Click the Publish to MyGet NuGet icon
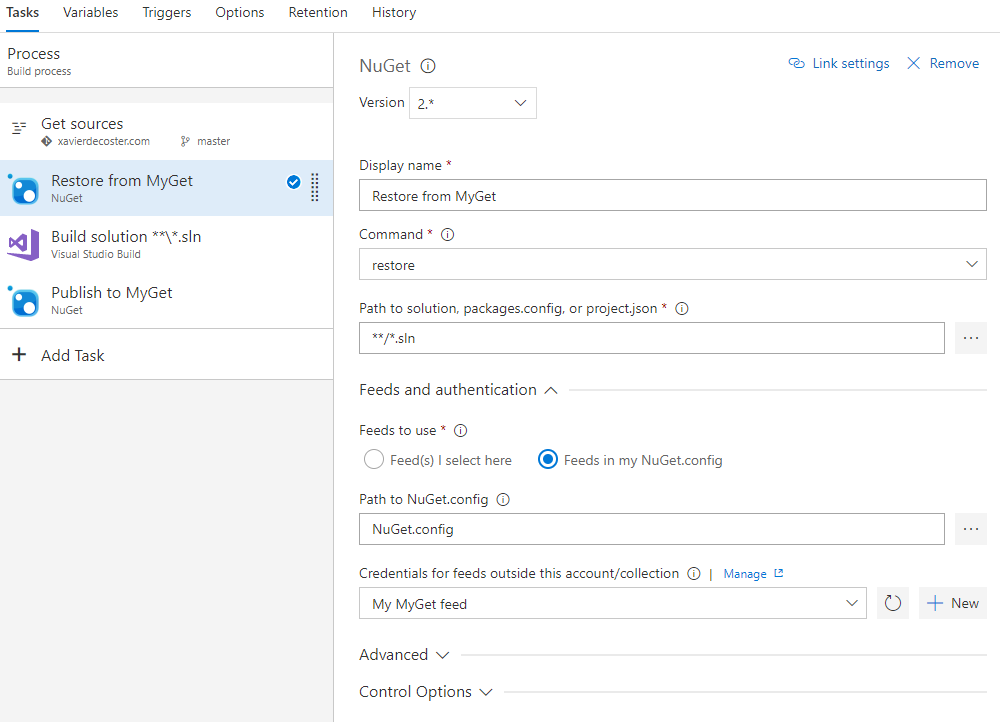 (x=24, y=300)
